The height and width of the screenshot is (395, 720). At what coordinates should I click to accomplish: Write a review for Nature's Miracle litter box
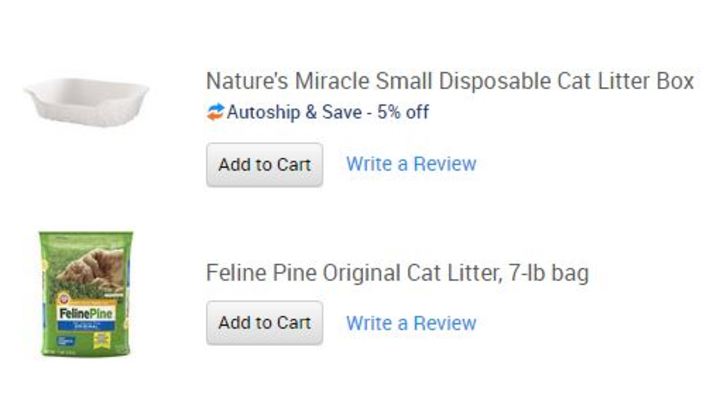point(411,164)
